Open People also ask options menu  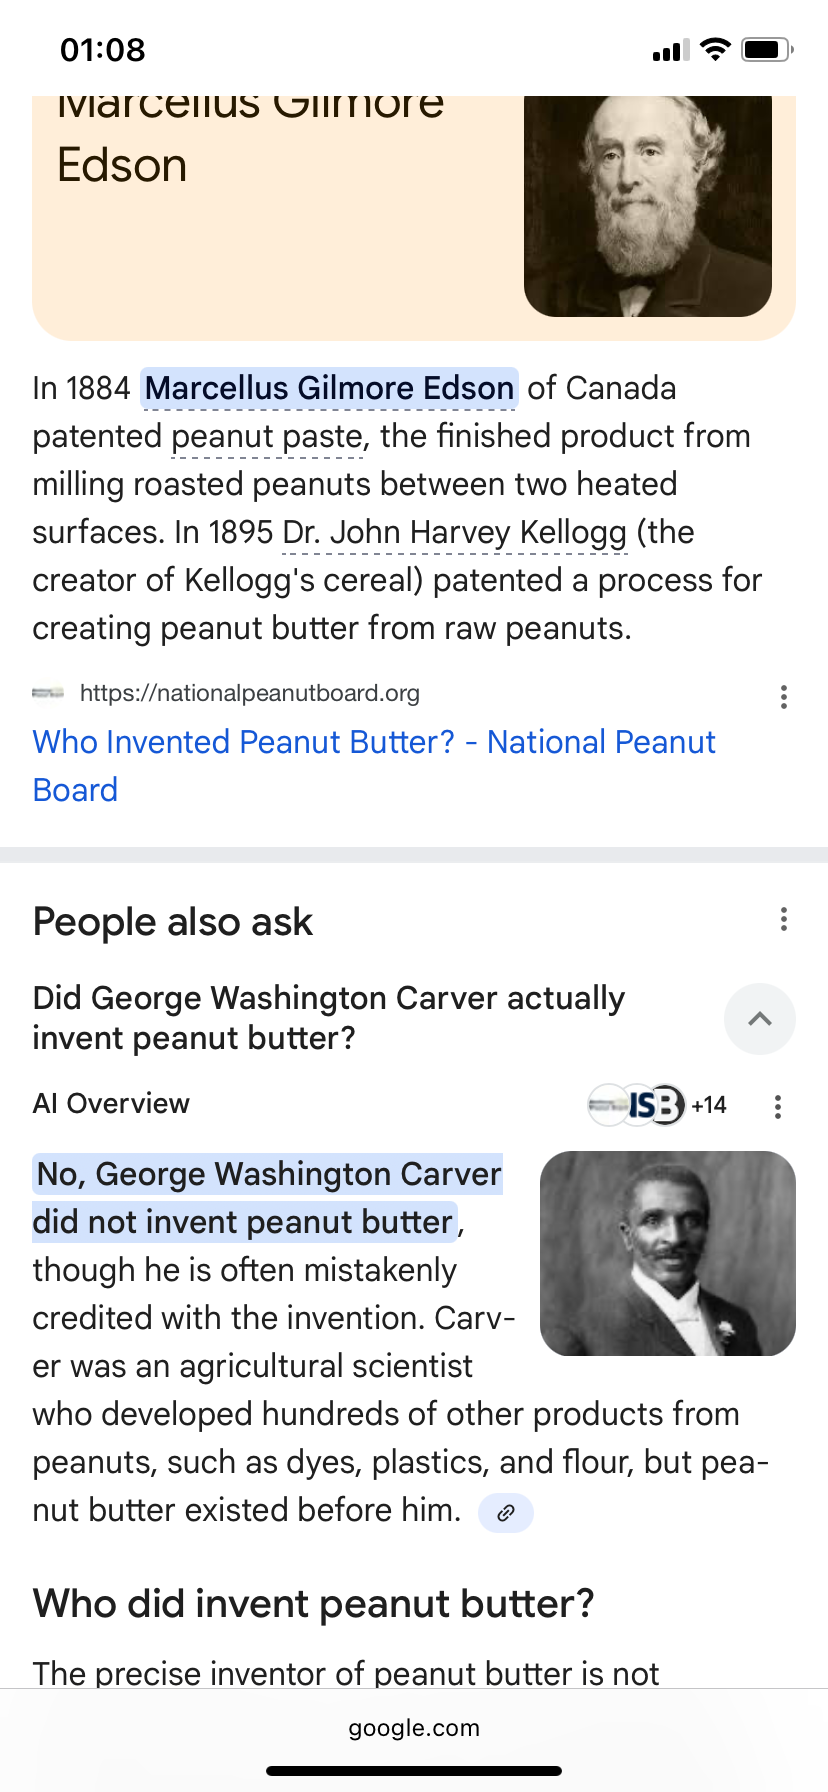tap(783, 919)
